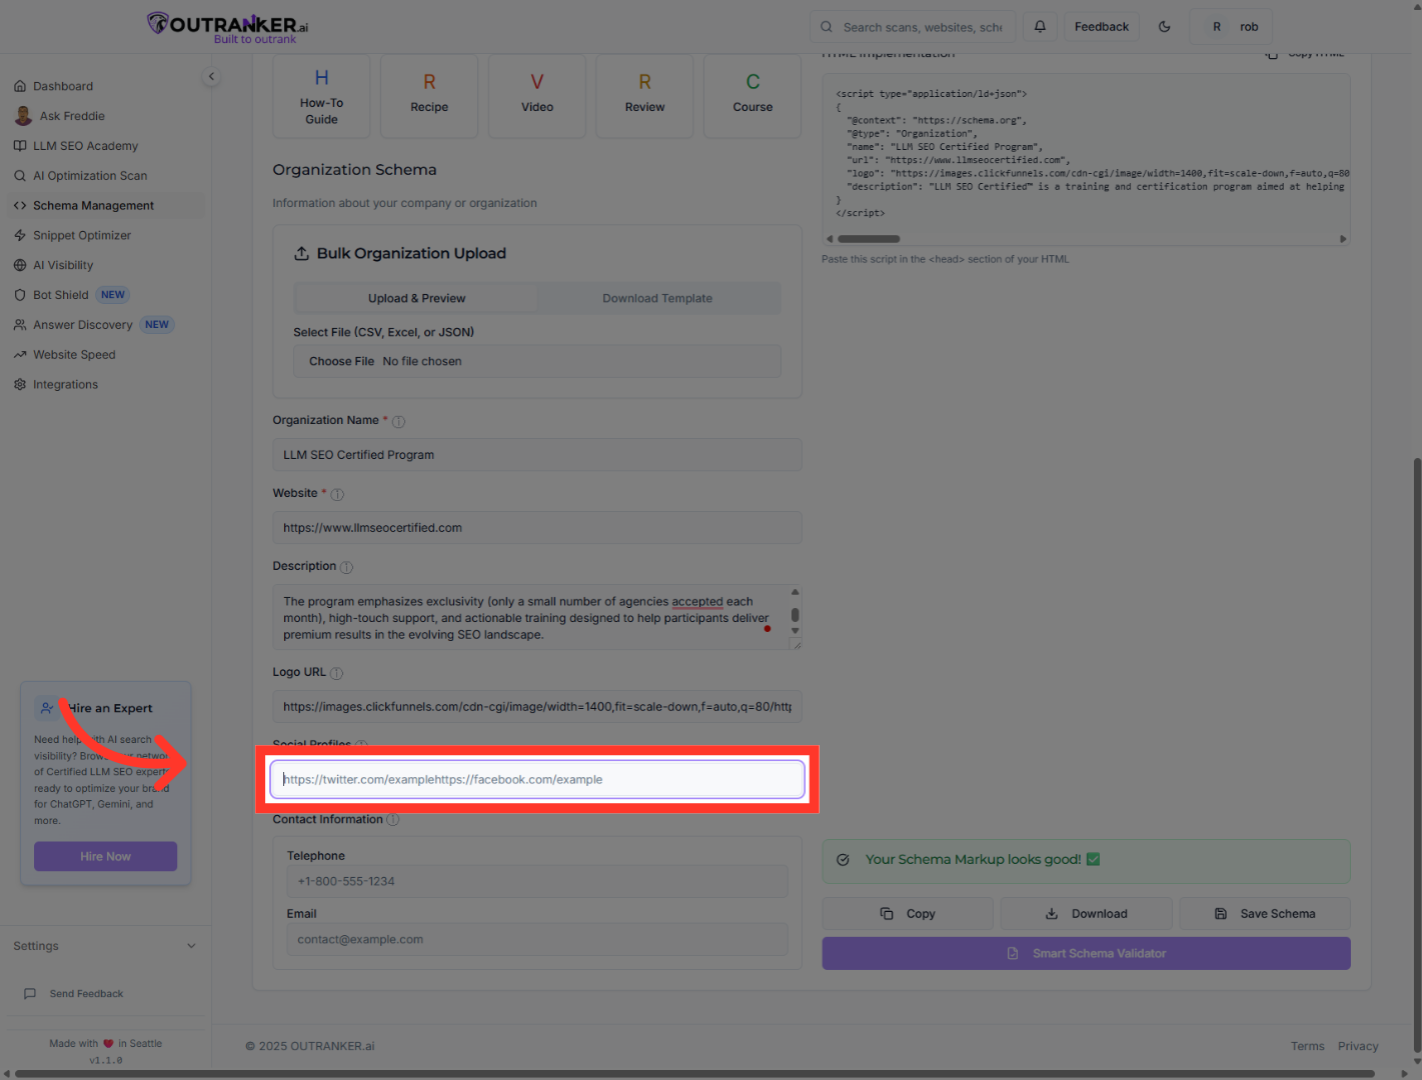Switch to the Upload & Preview tab
1422x1080 pixels.
[x=416, y=298]
